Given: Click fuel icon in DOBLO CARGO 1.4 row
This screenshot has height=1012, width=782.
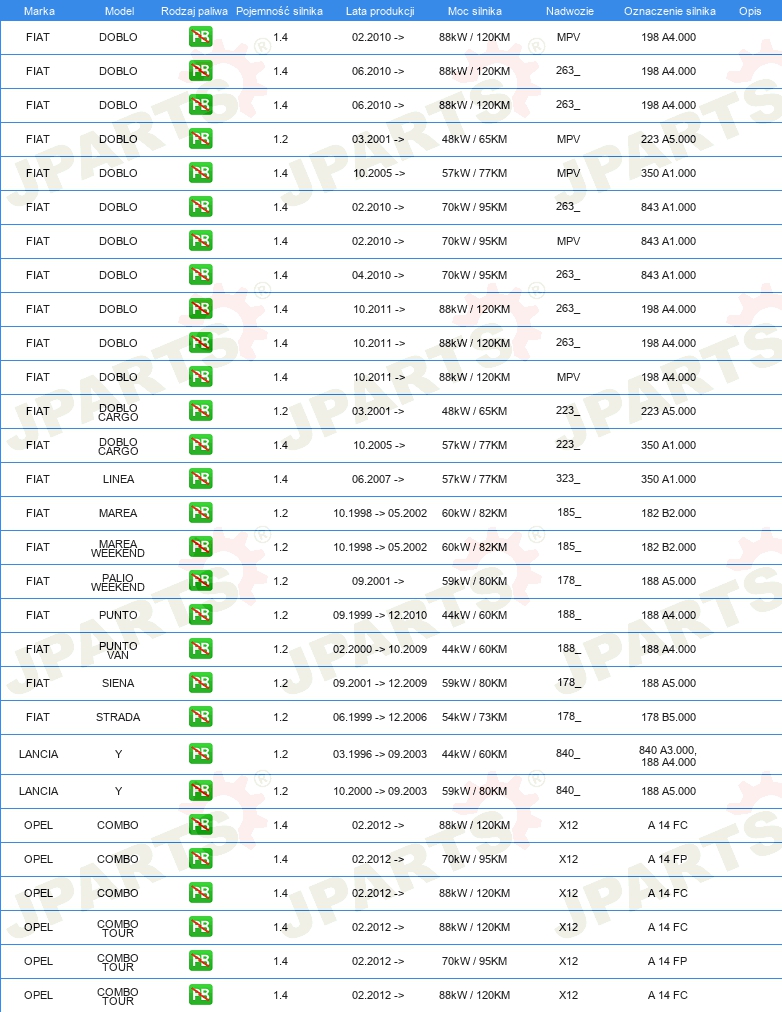Looking at the screenshot, I should pyautogui.click(x=201, y=445).
